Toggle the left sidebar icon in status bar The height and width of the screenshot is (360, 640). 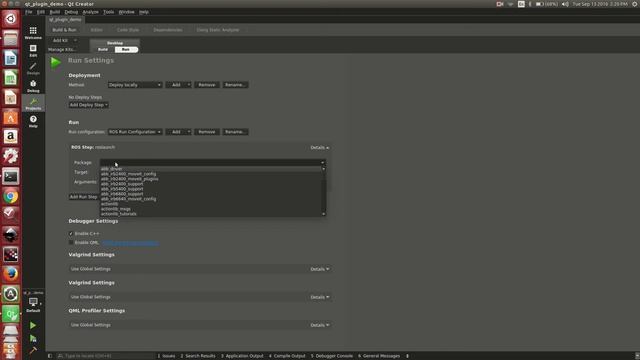coord(50,356)
